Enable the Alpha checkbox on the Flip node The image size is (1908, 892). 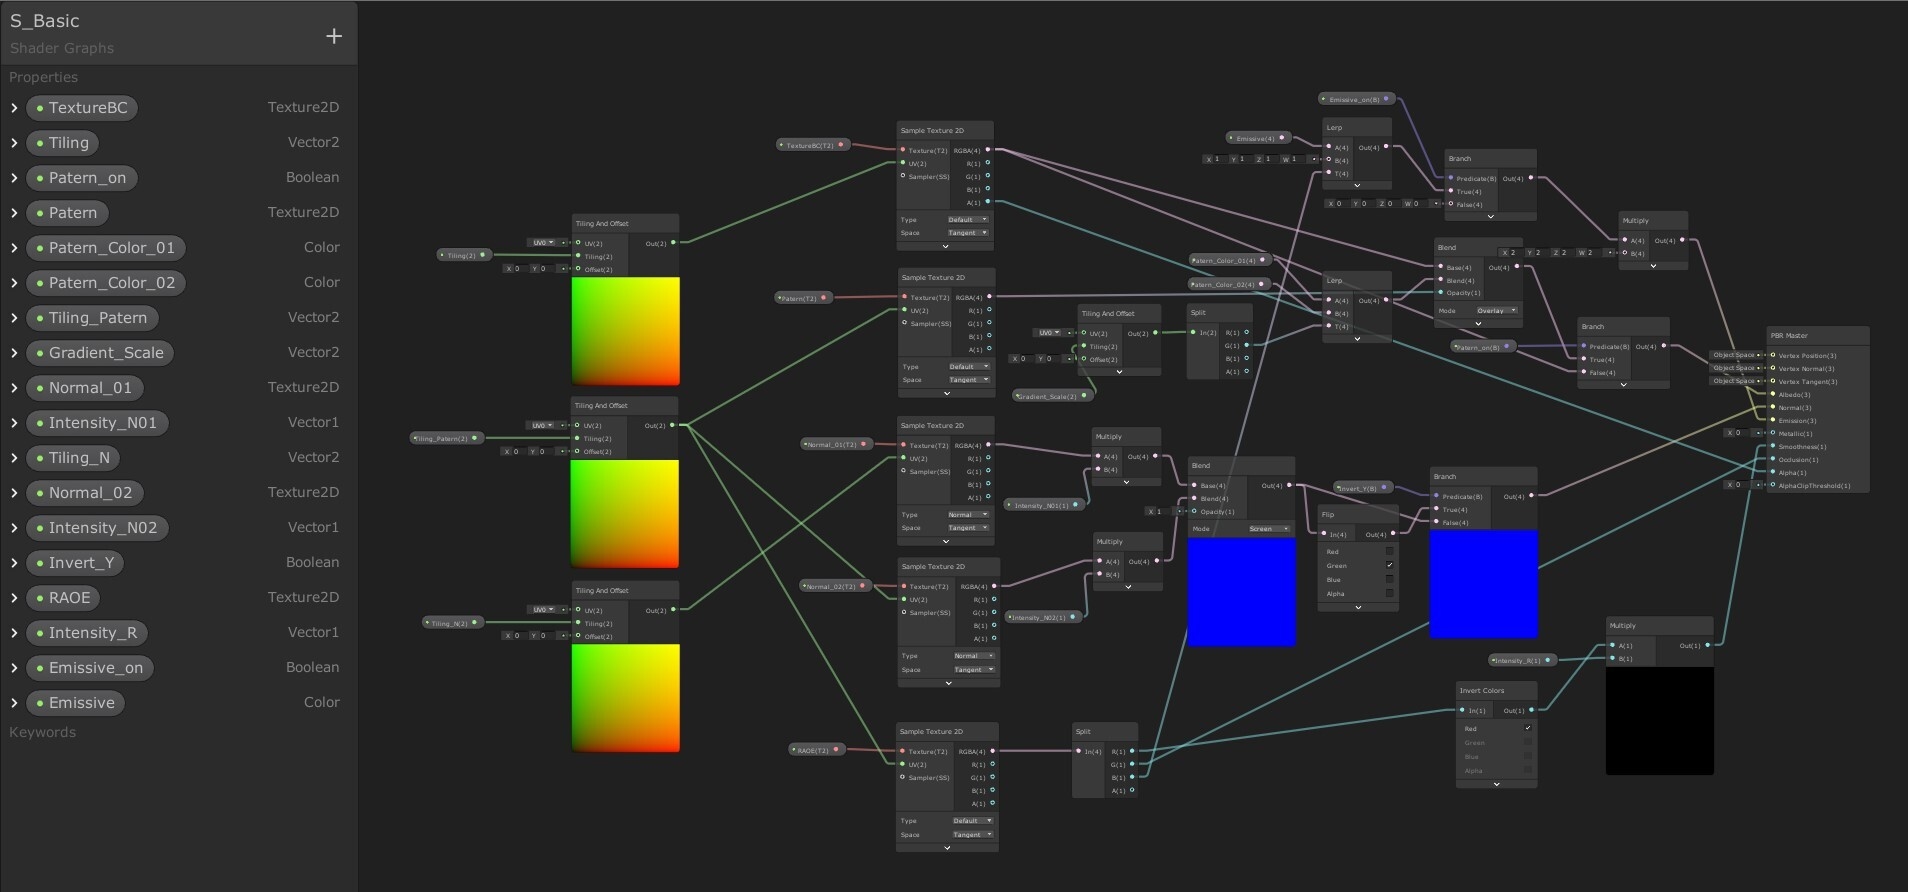click(x=1389, y=593)
